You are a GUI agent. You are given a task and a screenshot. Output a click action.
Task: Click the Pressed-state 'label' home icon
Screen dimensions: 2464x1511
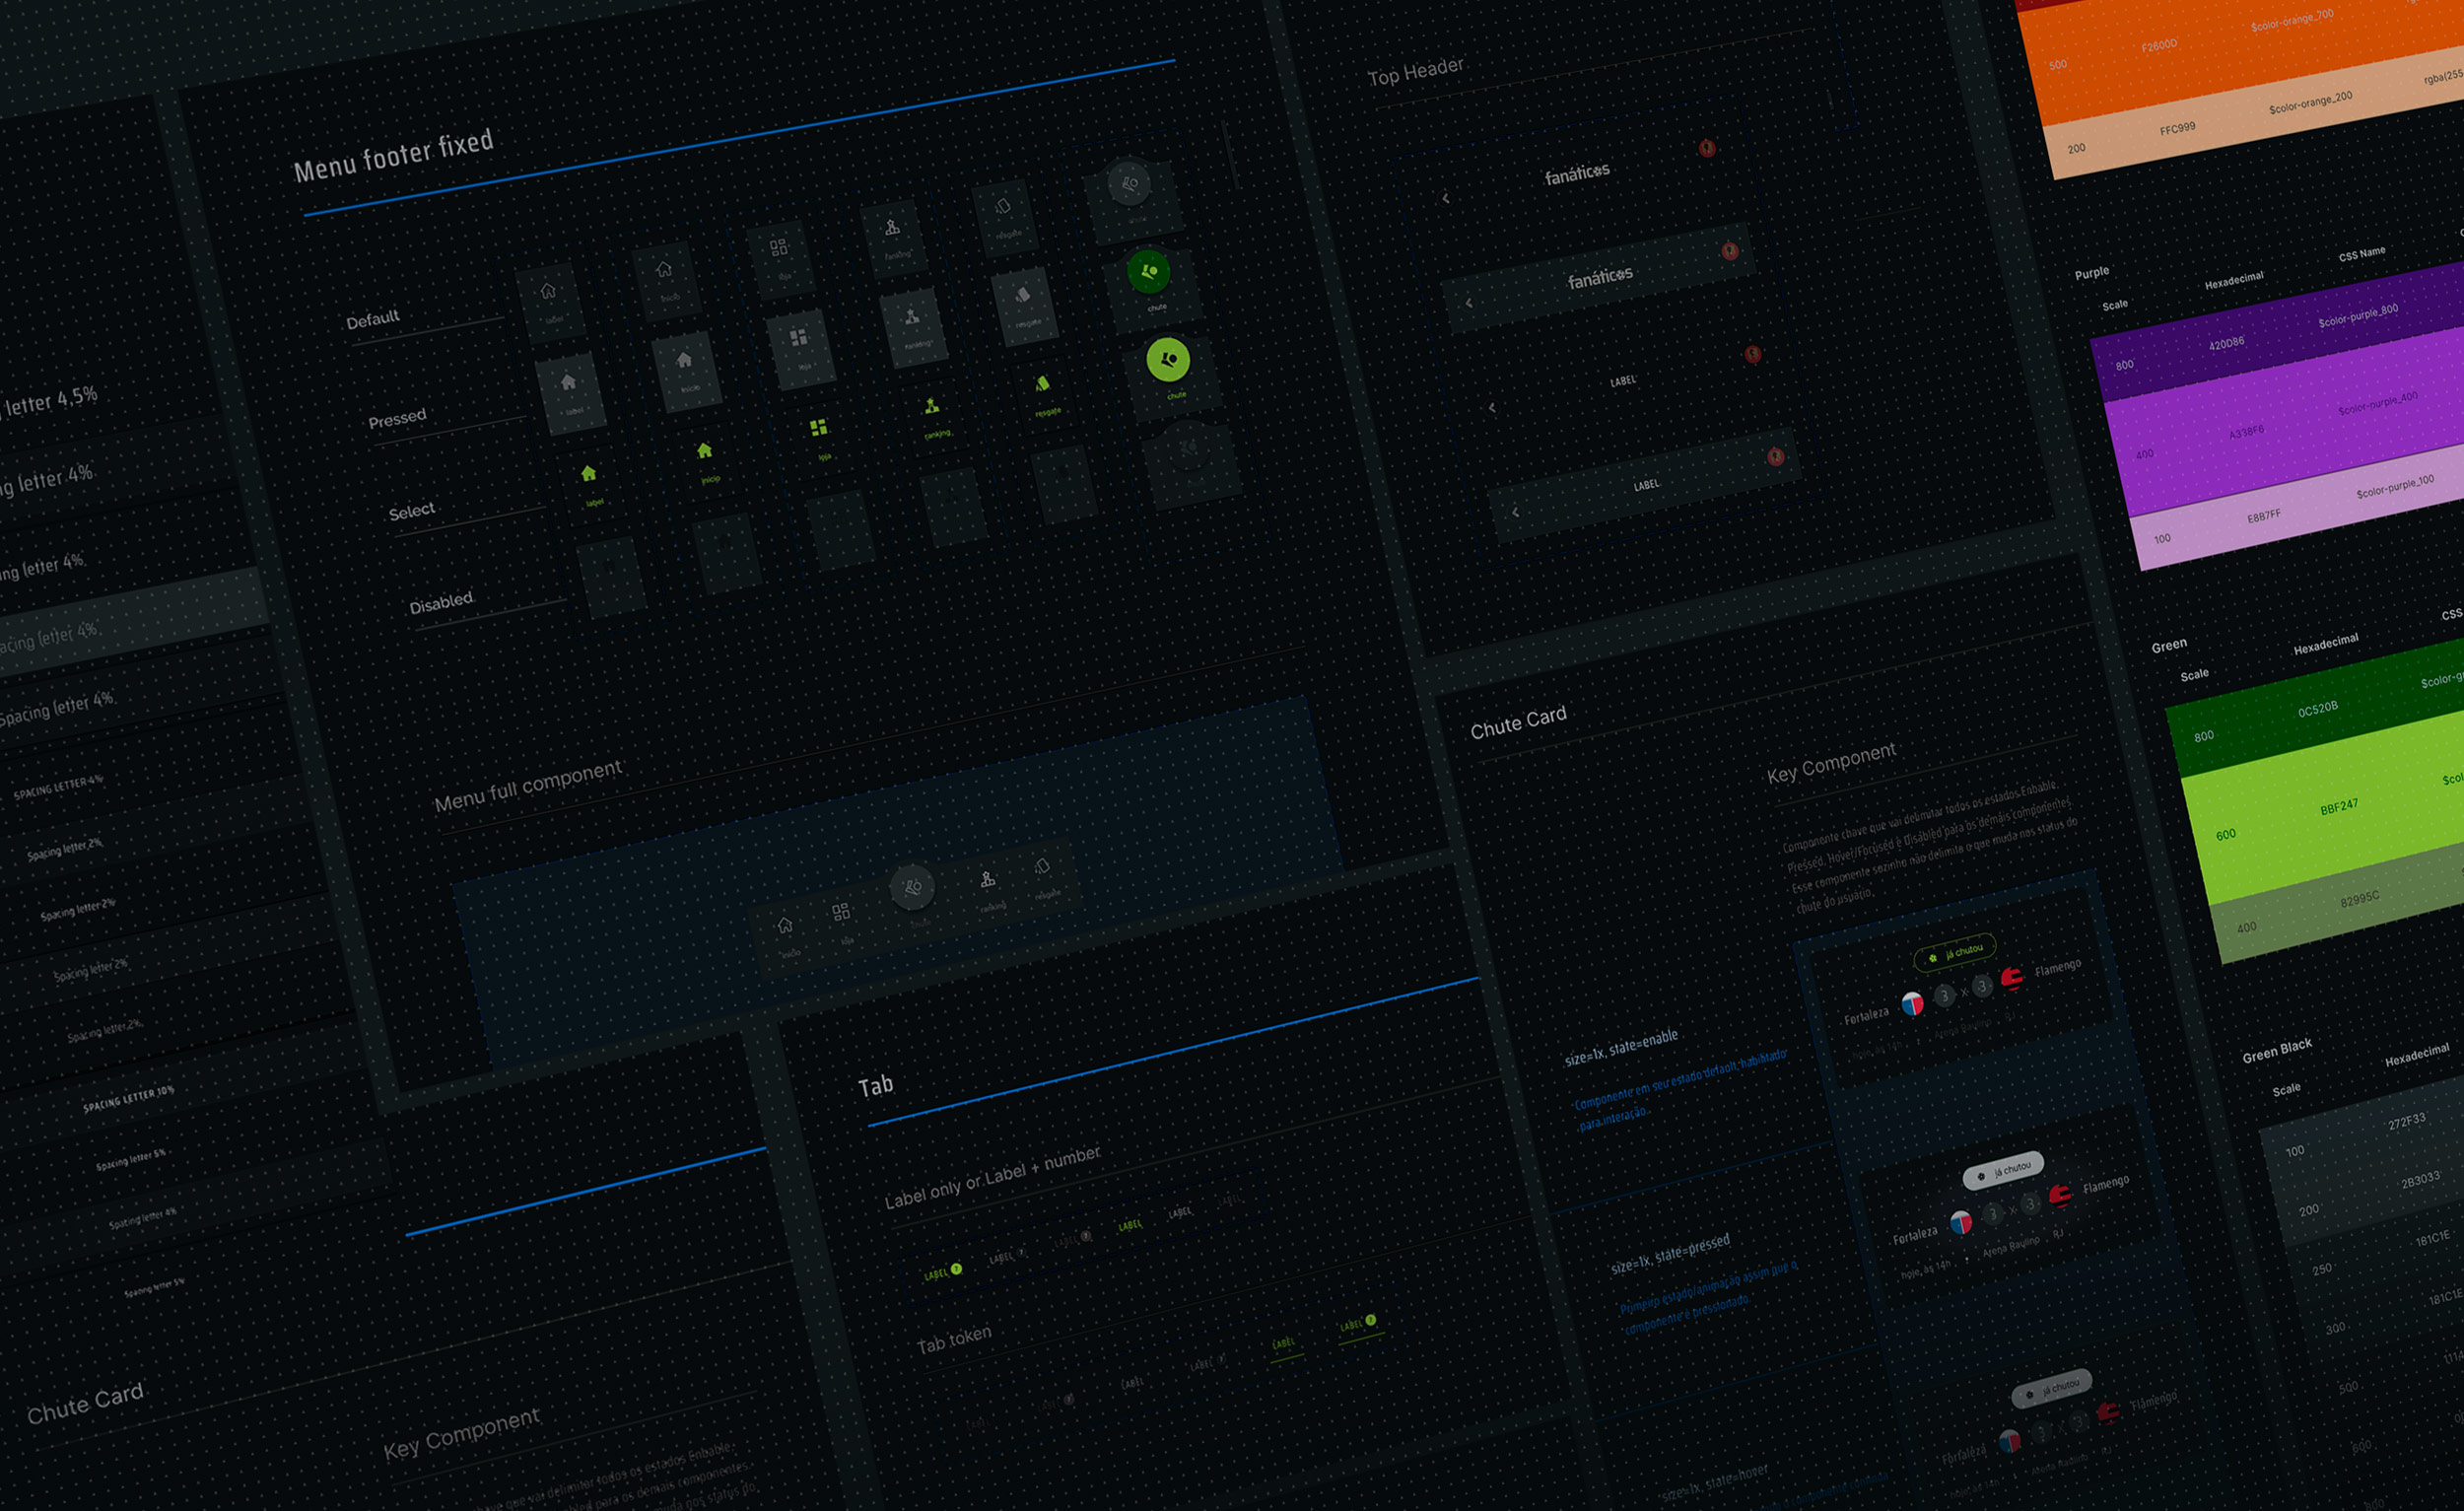[x=568, y=382]
